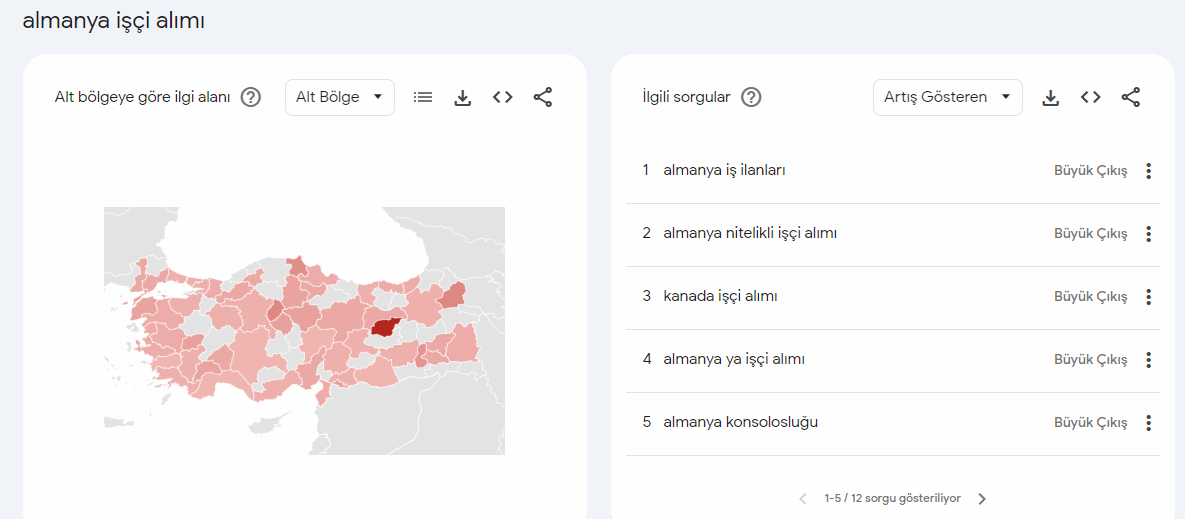The height and width of the screenshot is (519, 1185).
Task: Select the darkest red province on the map
Action: (x=385, y=327)
